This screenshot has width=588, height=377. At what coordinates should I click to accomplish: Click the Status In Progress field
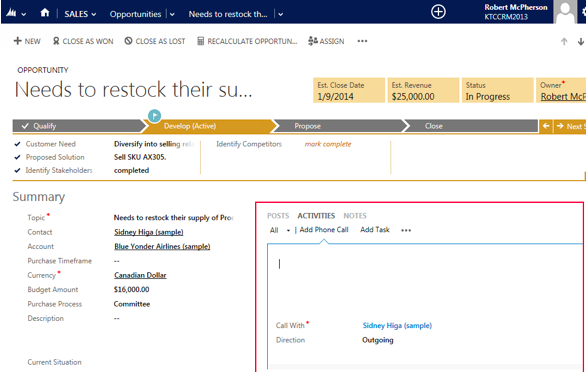(x=497, y=90)
